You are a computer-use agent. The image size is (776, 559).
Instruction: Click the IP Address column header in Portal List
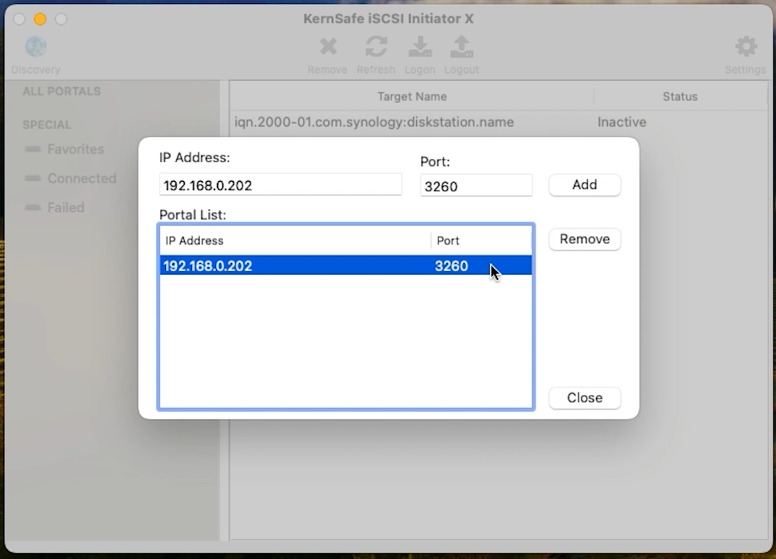[295, 241]
